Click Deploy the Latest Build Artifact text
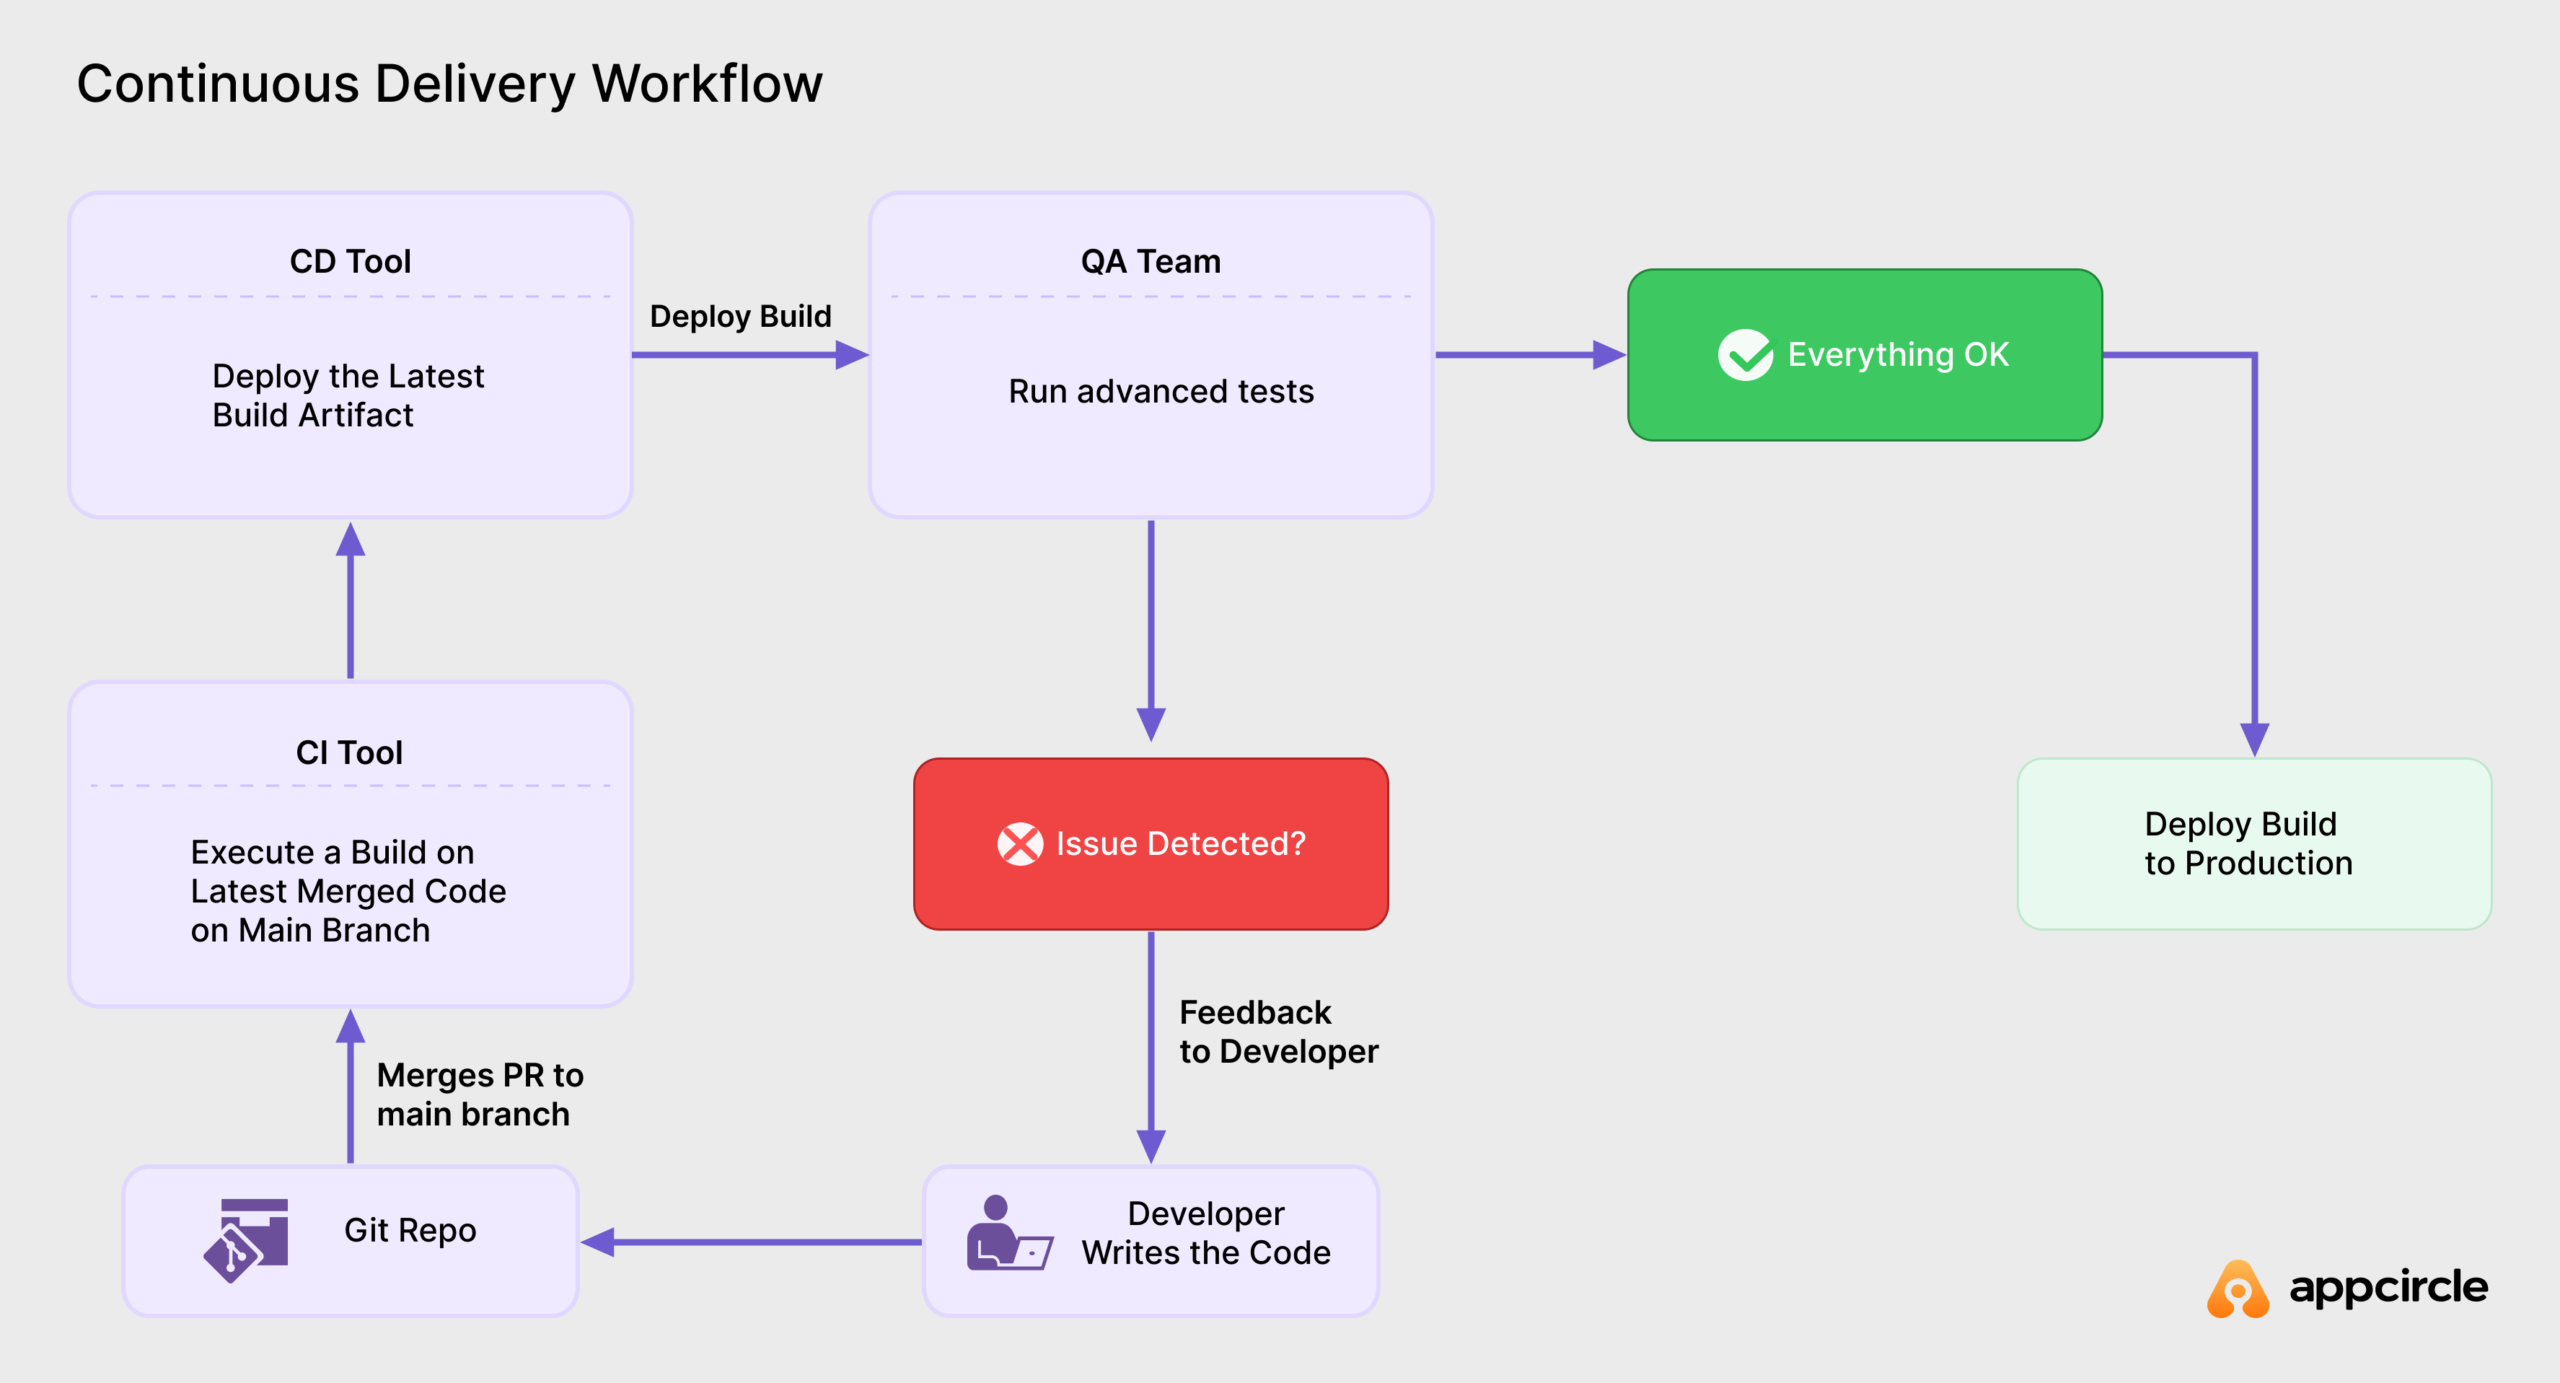The image size is (2560, 1383). click(x=348, y=395)
